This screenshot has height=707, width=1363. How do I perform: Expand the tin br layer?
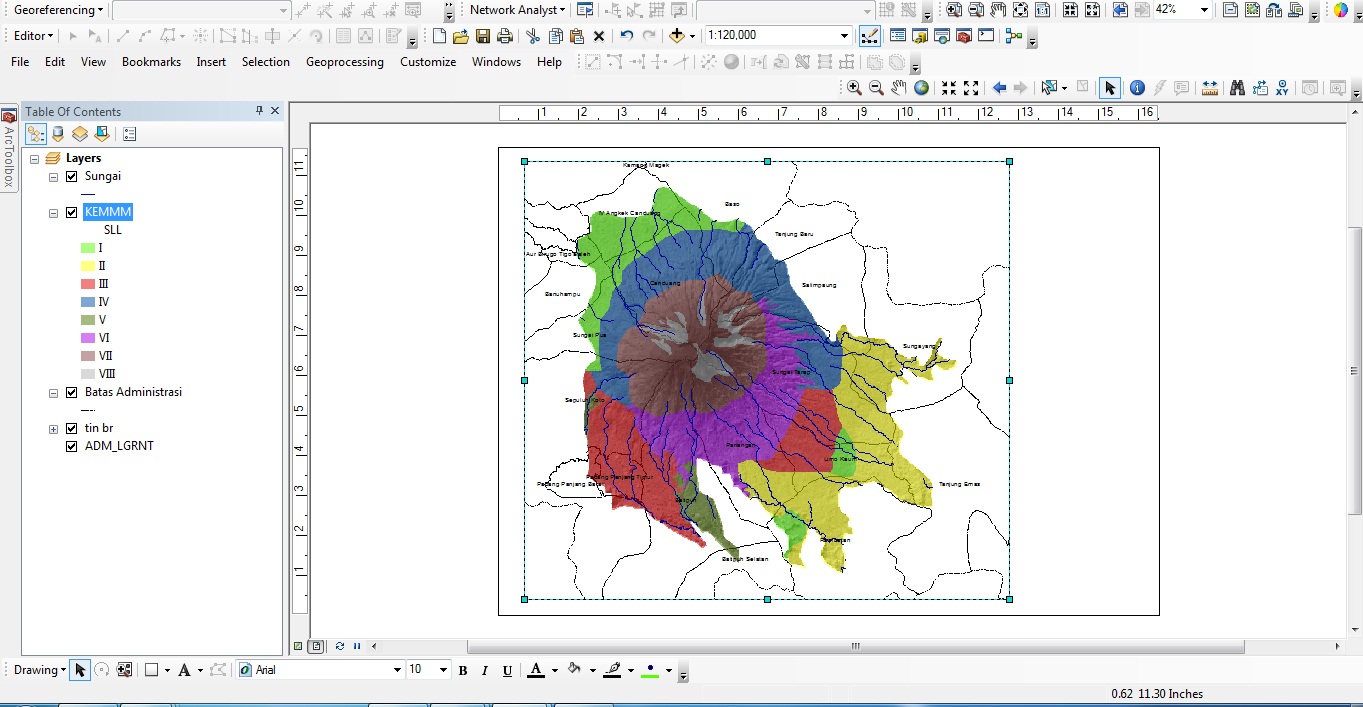click(x=53, y=428)
